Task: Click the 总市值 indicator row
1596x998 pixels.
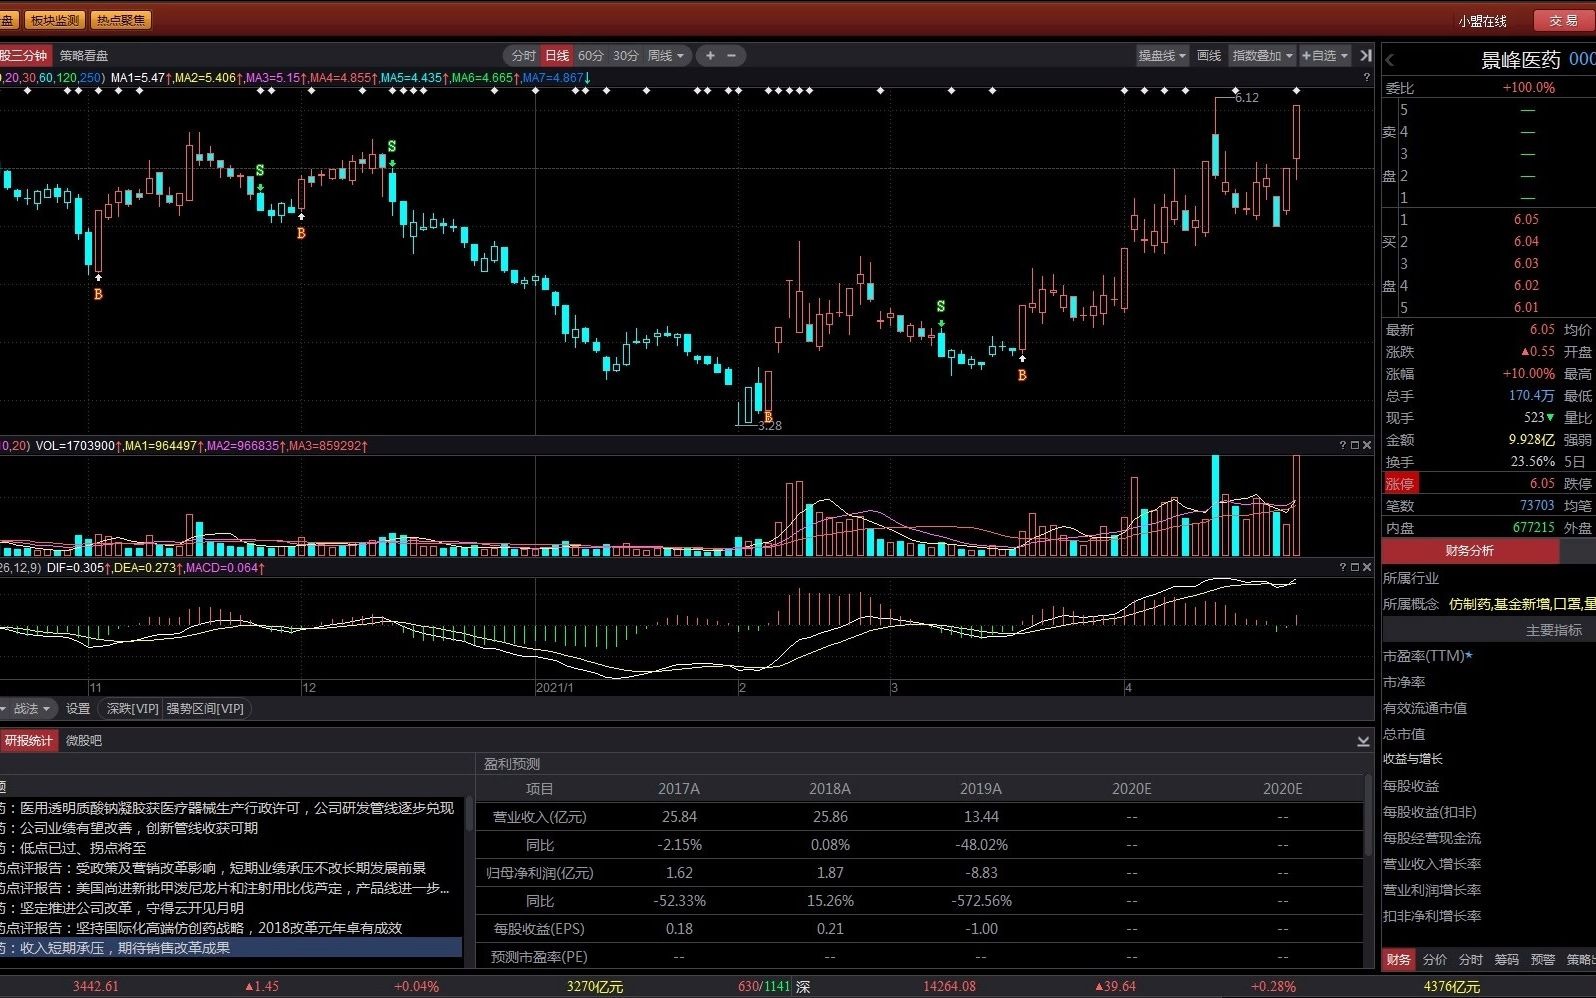Action: point(1404,734)
